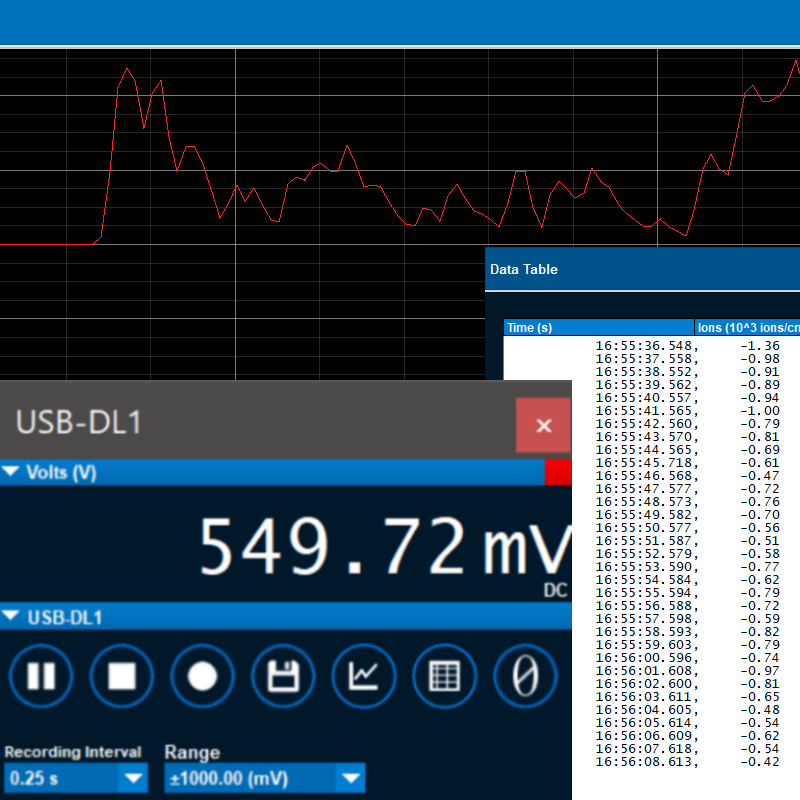This screenshot has height=800, width=800.
Task: Click the red channel color swatch
Action: 558,473
